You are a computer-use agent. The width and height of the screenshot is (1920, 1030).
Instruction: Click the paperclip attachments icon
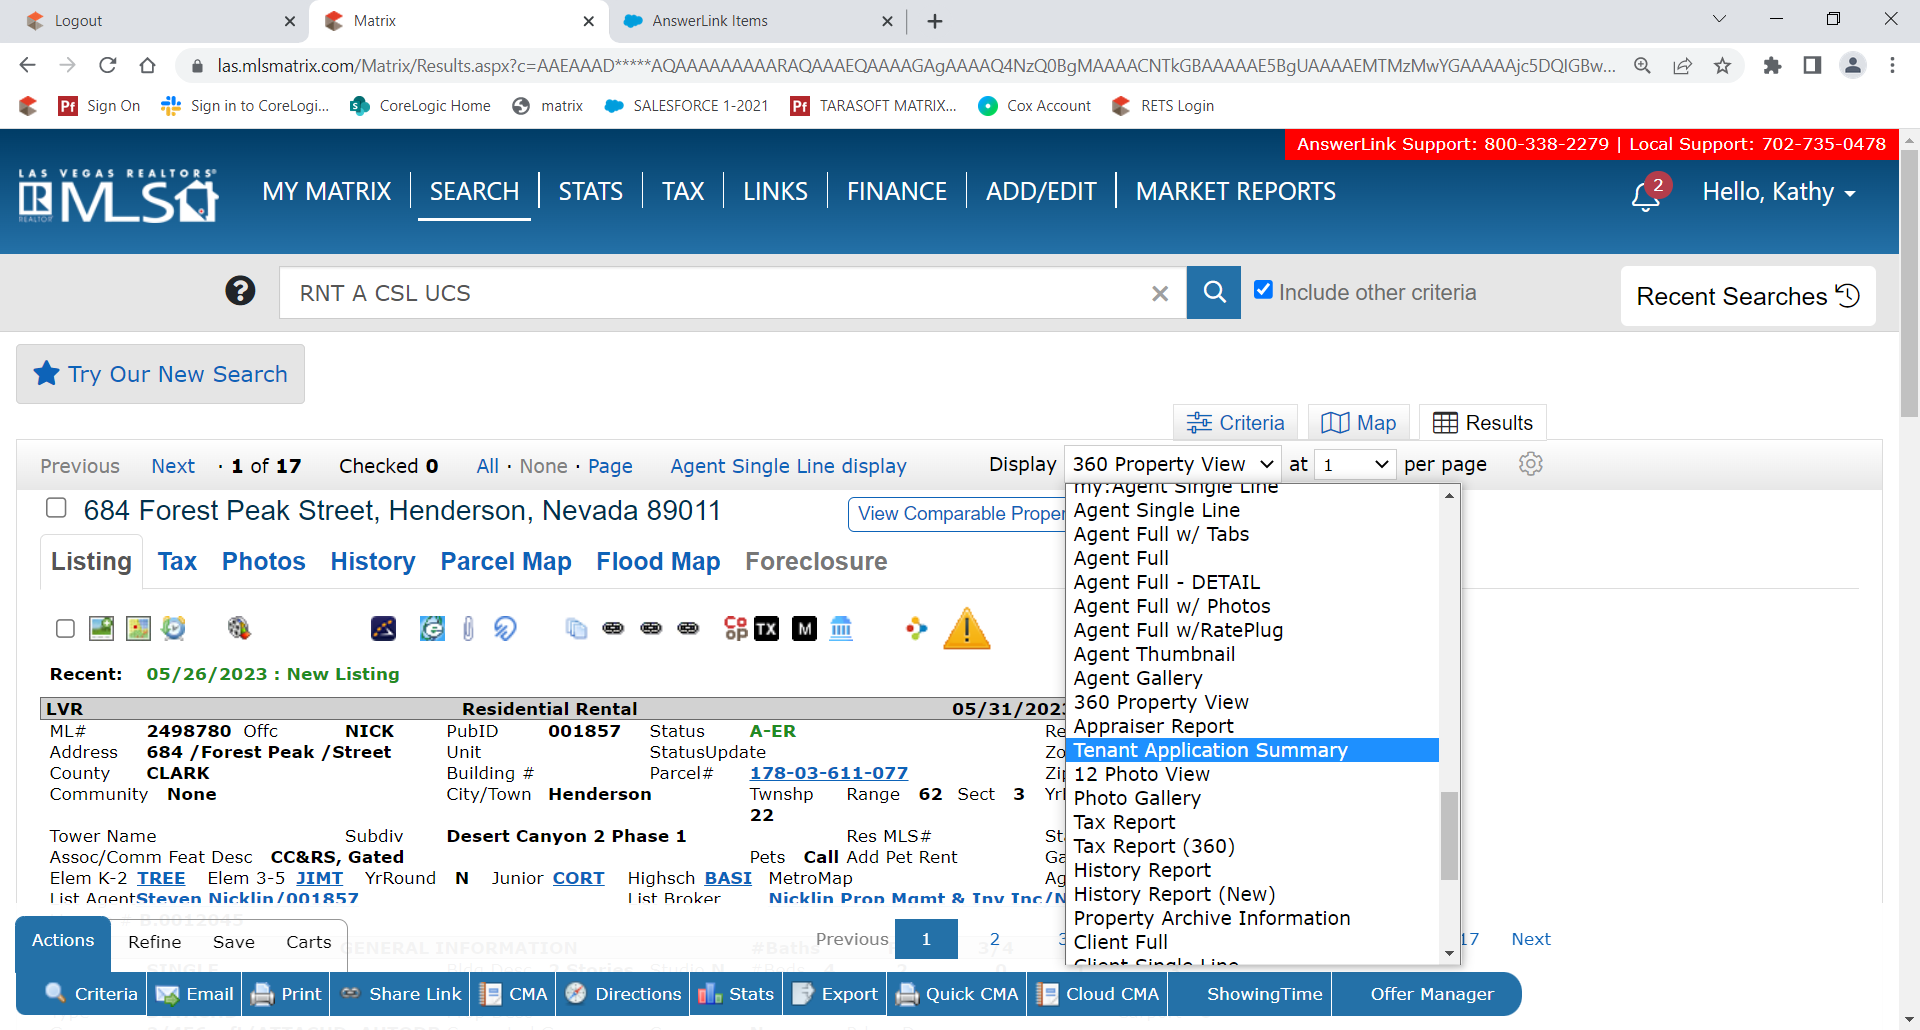coord(468,628)
